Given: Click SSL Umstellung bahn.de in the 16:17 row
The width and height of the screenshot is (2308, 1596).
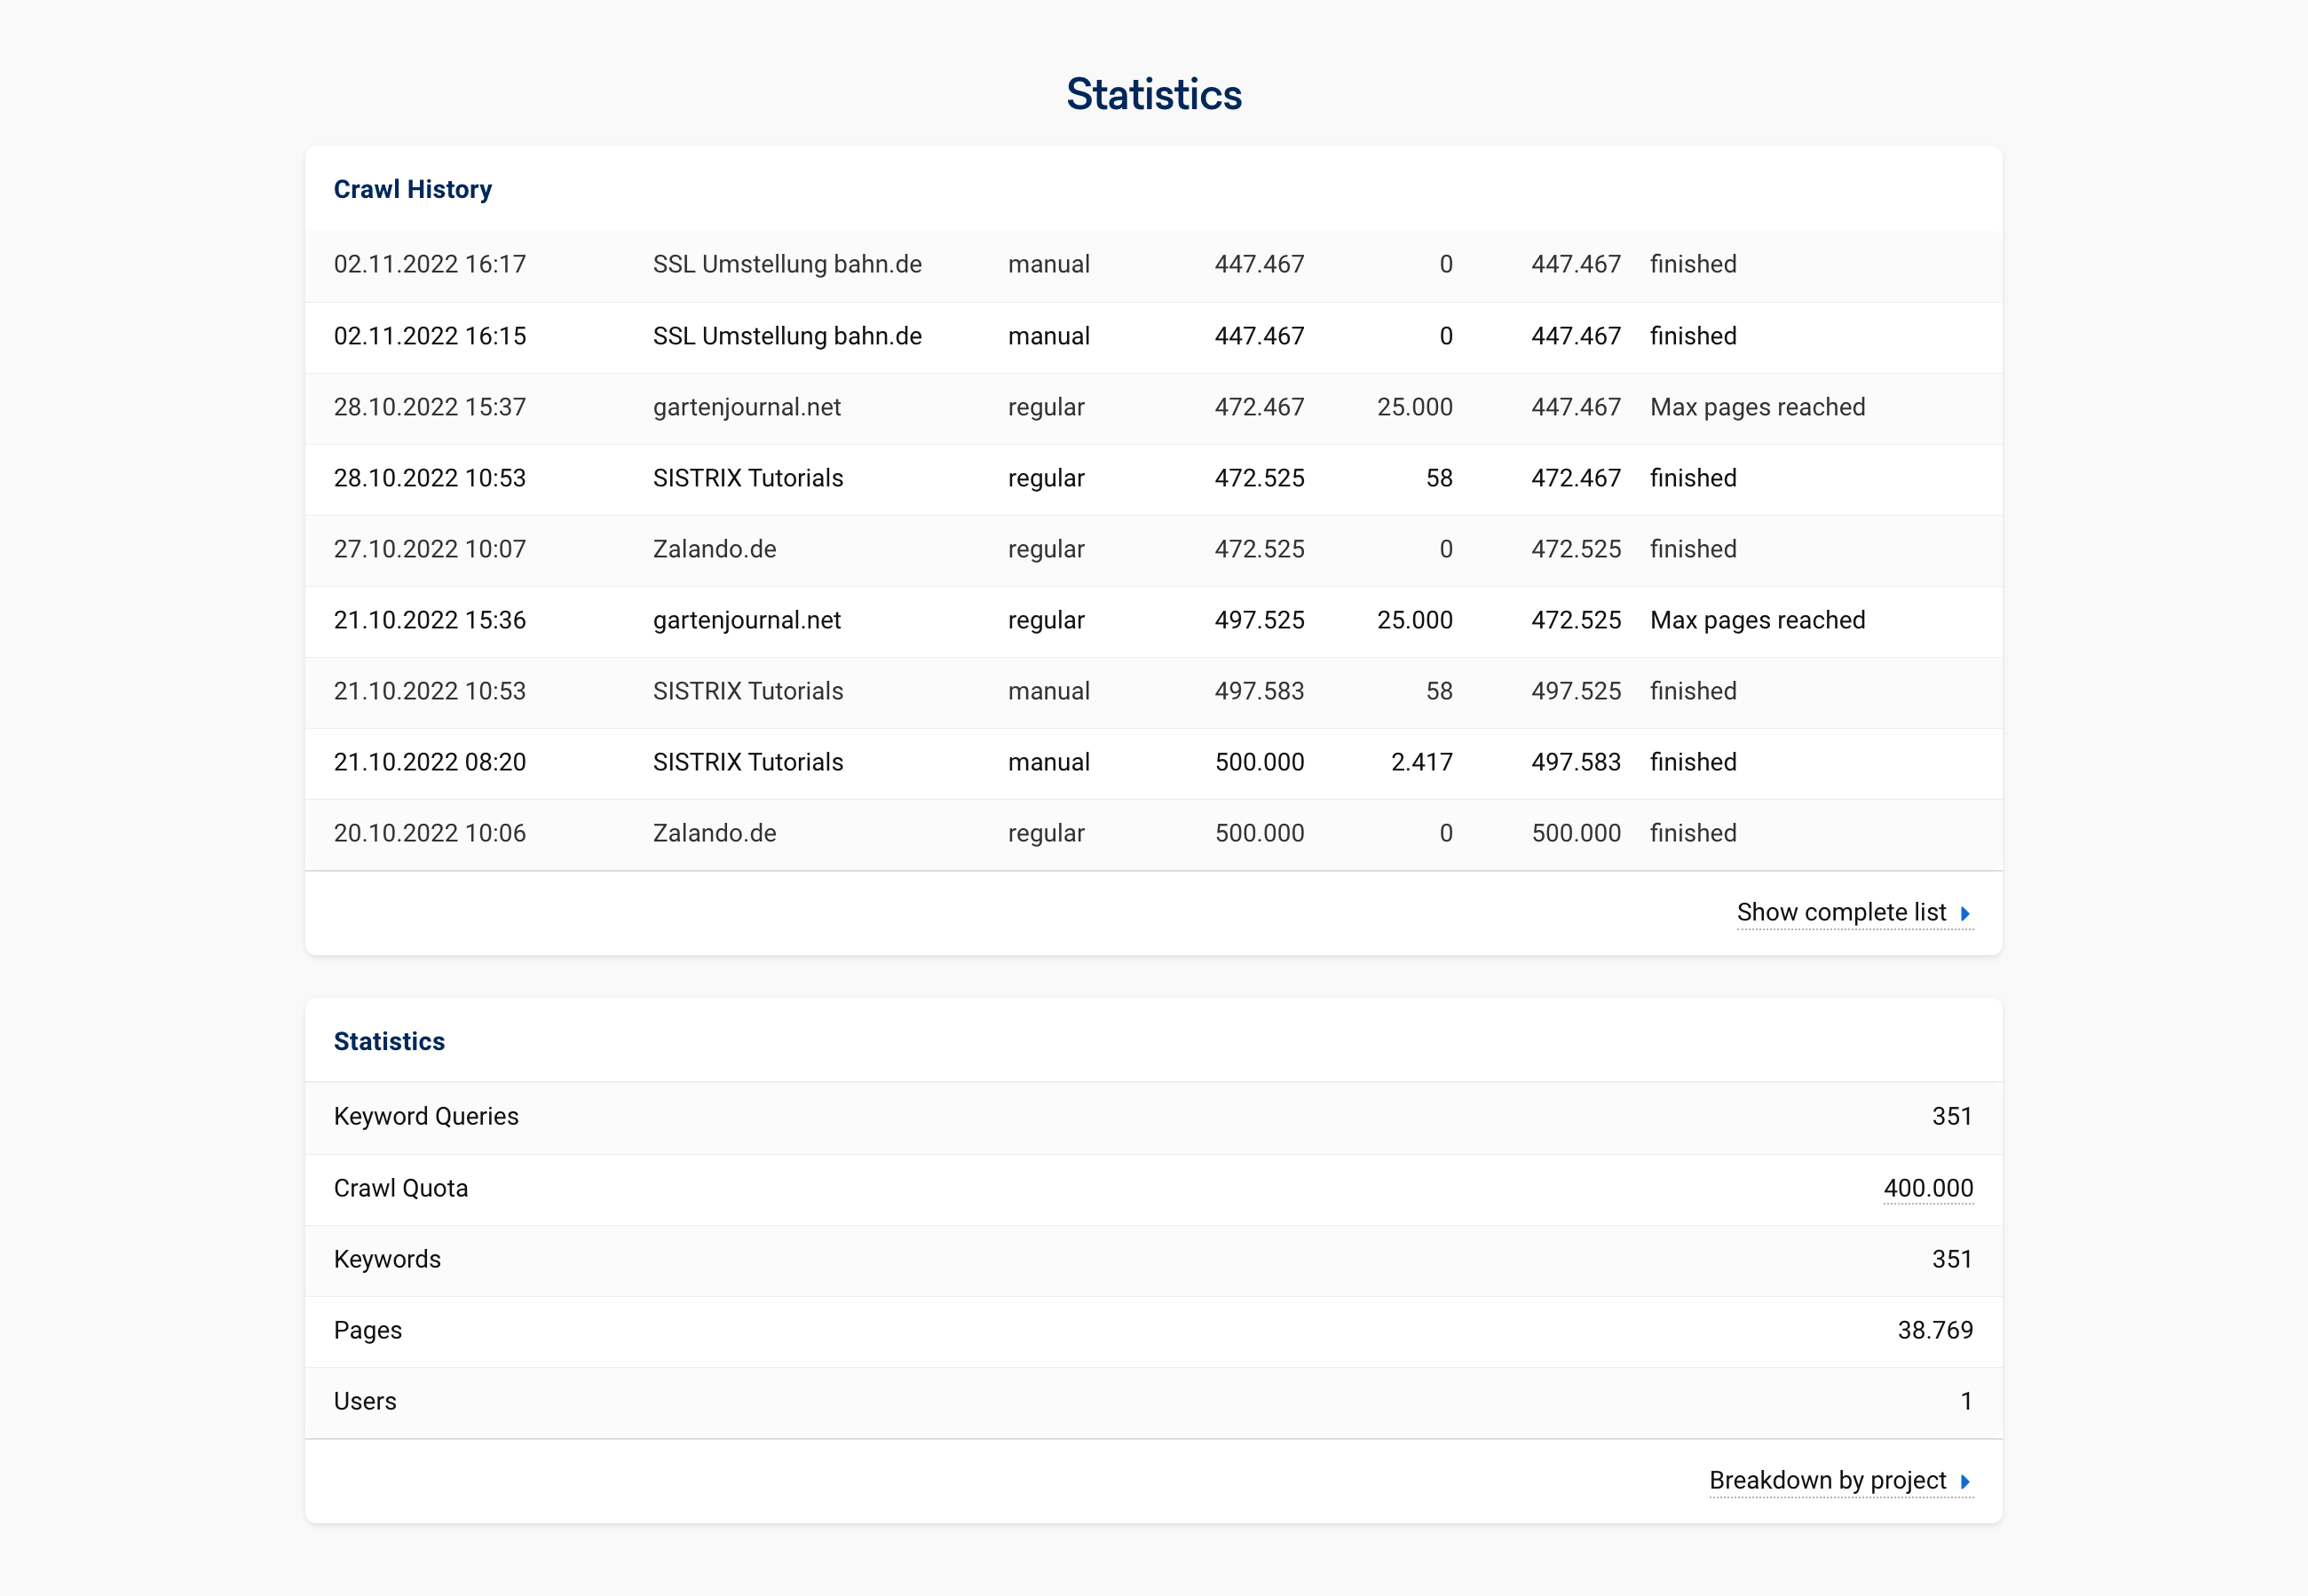Looking at the screenshot, I should [787, 264].
